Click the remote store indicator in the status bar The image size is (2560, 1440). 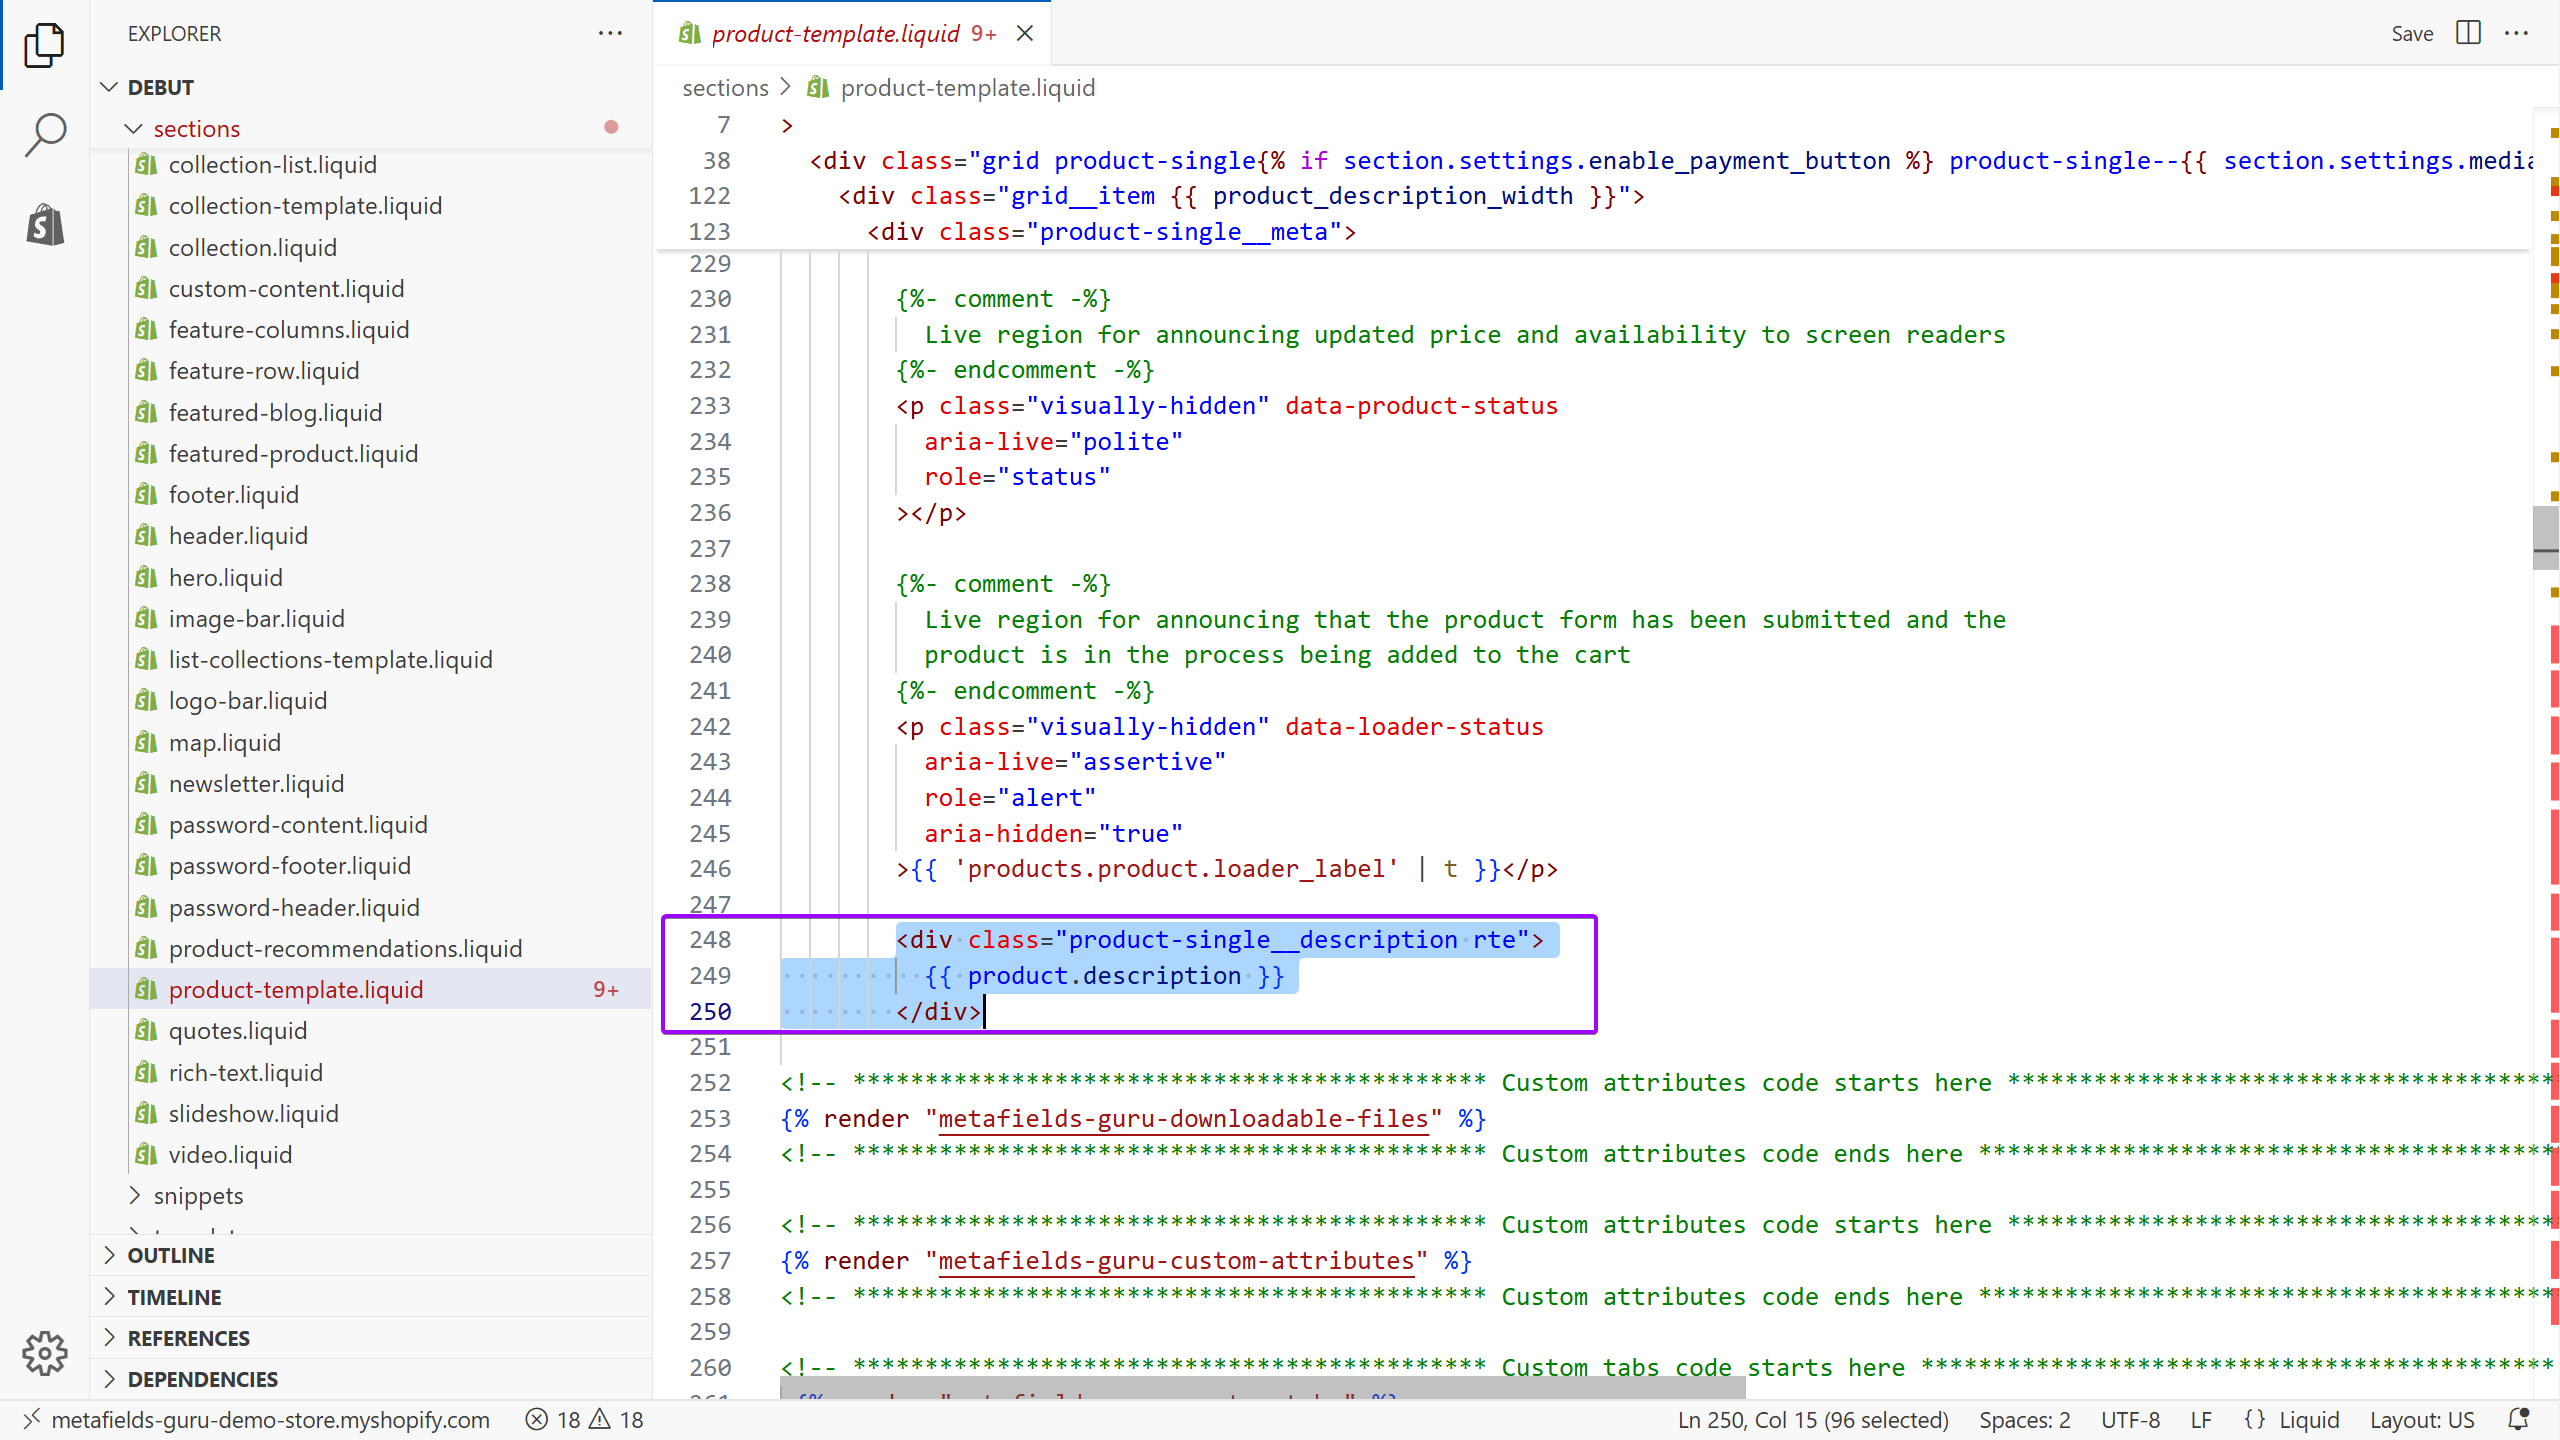(258, 1419)
